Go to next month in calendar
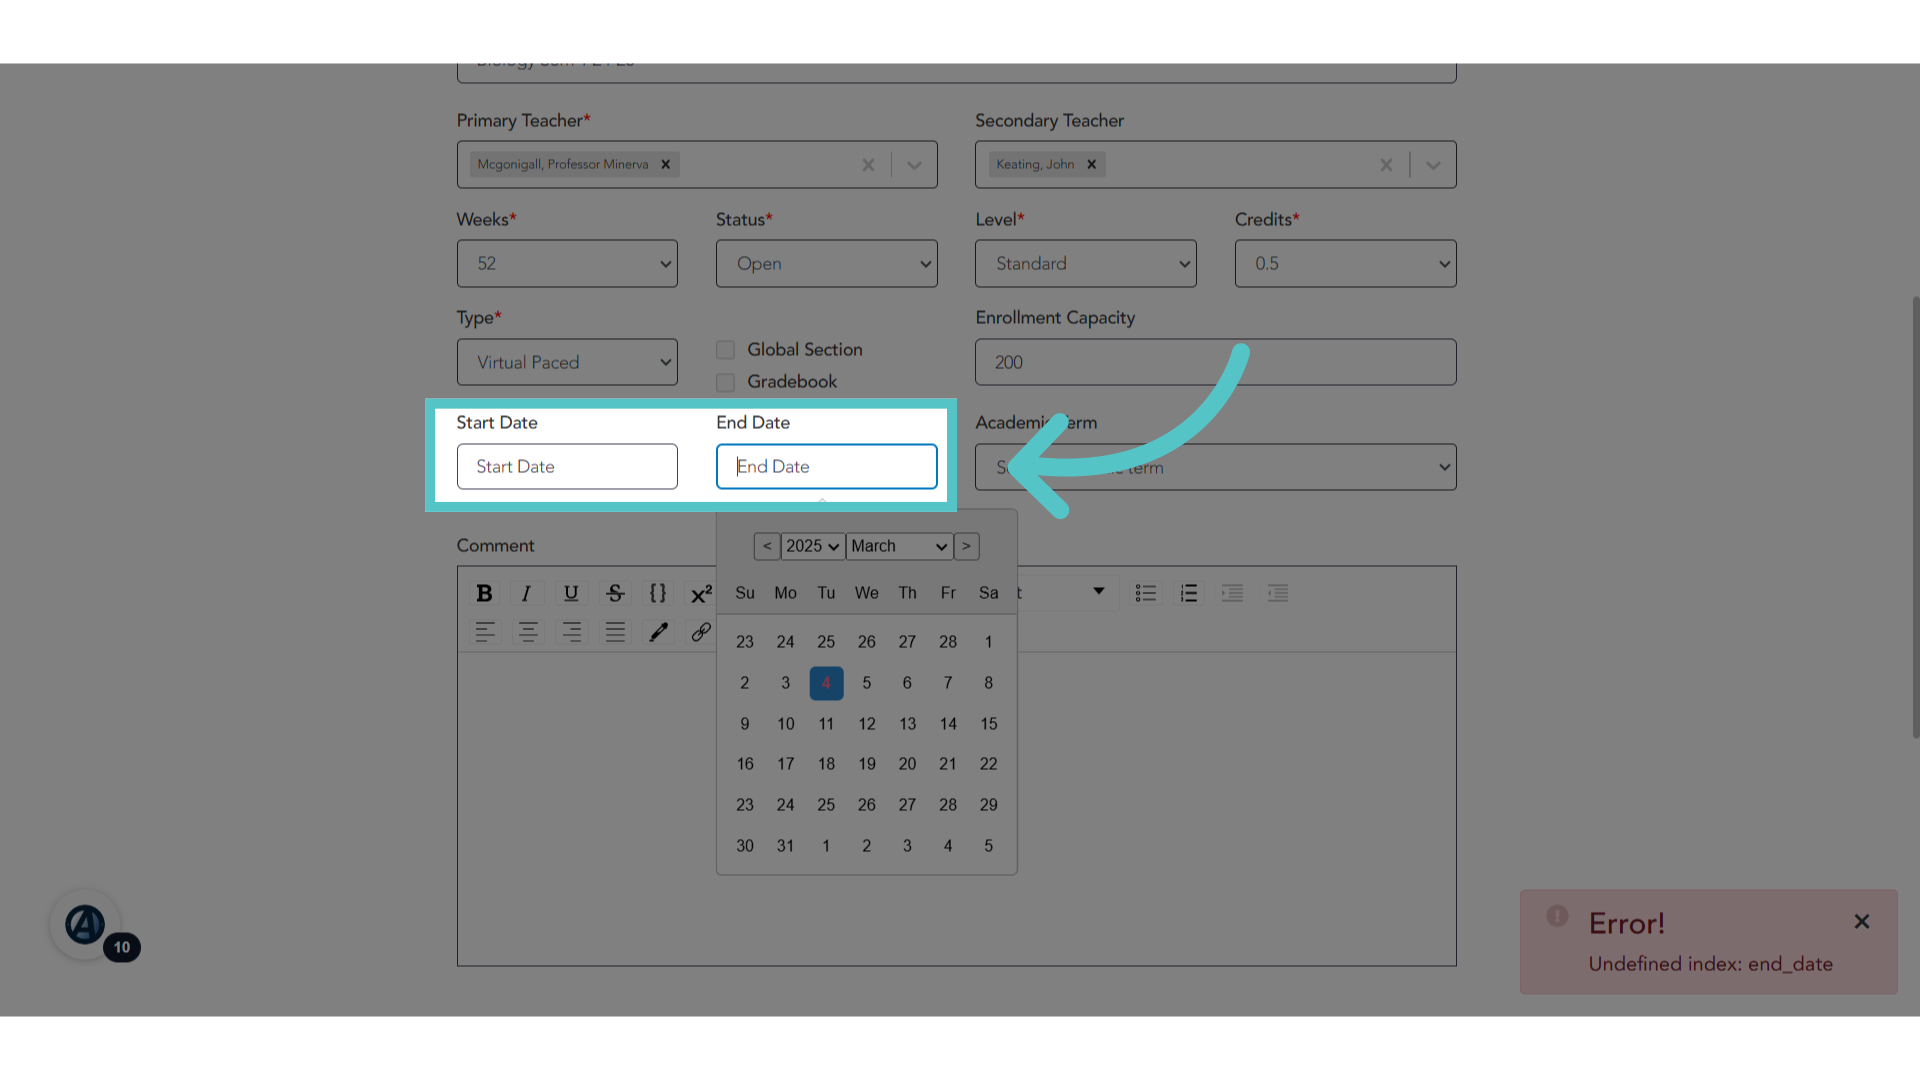This screenshot has height=1080, width=1920. [966, 546]
